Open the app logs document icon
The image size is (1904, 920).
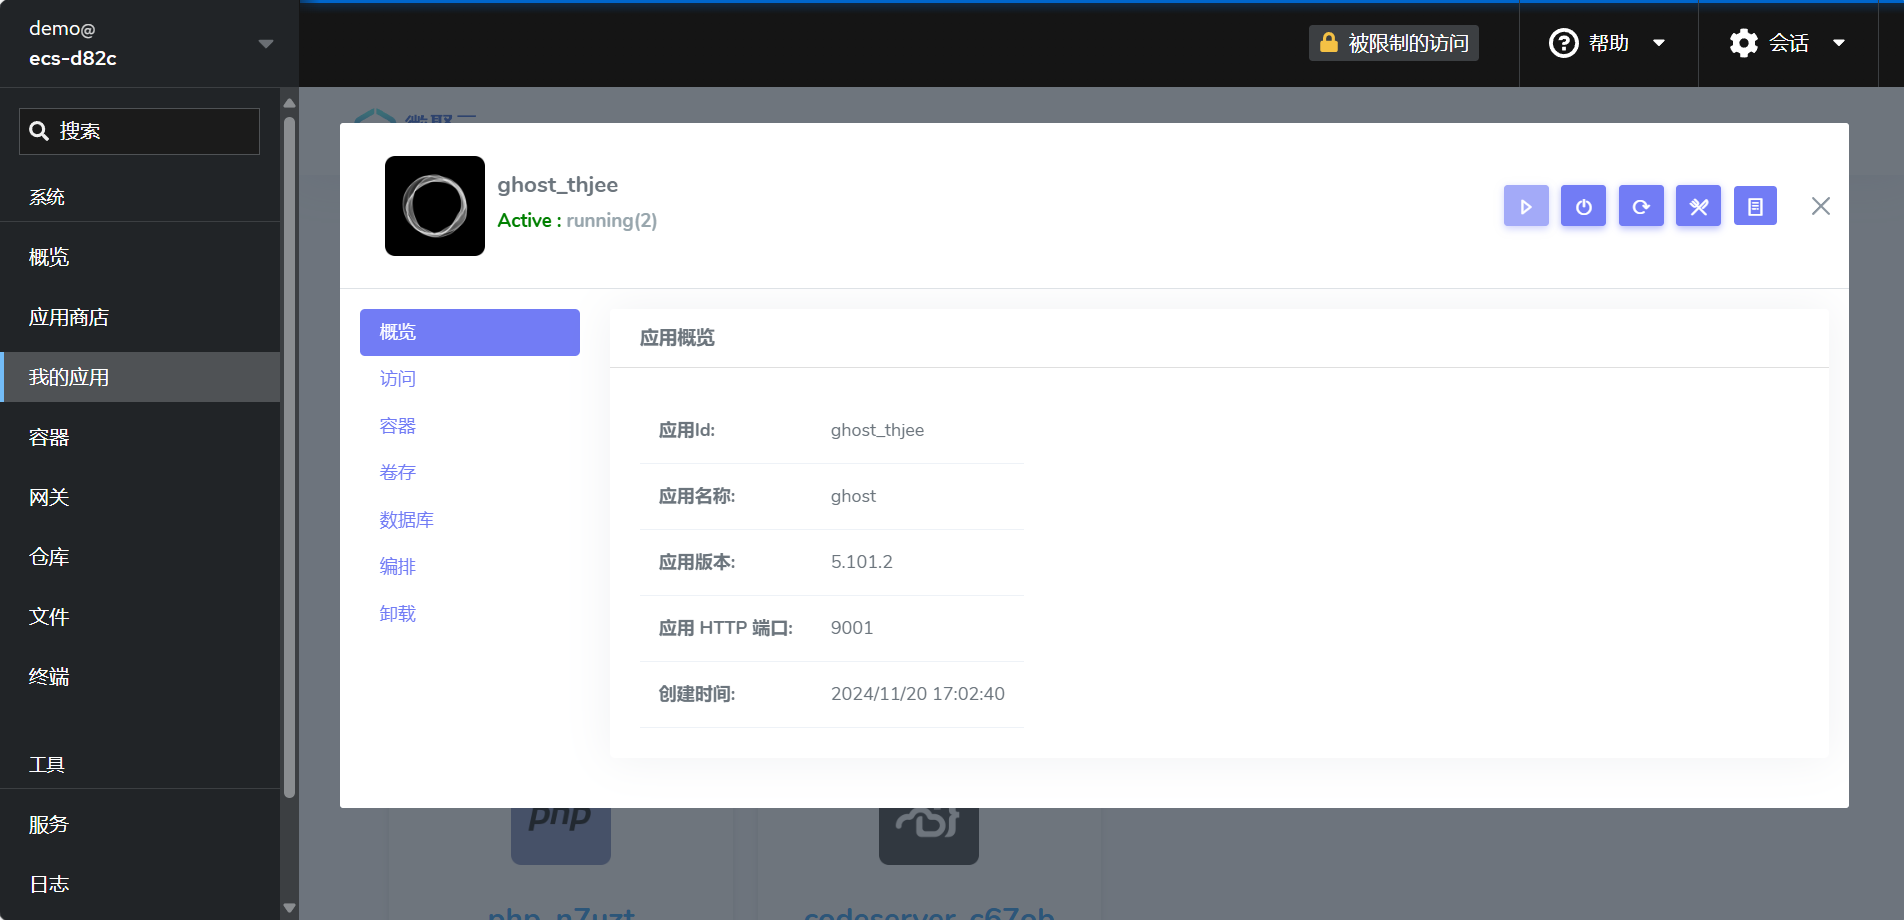pos(1755,206)
